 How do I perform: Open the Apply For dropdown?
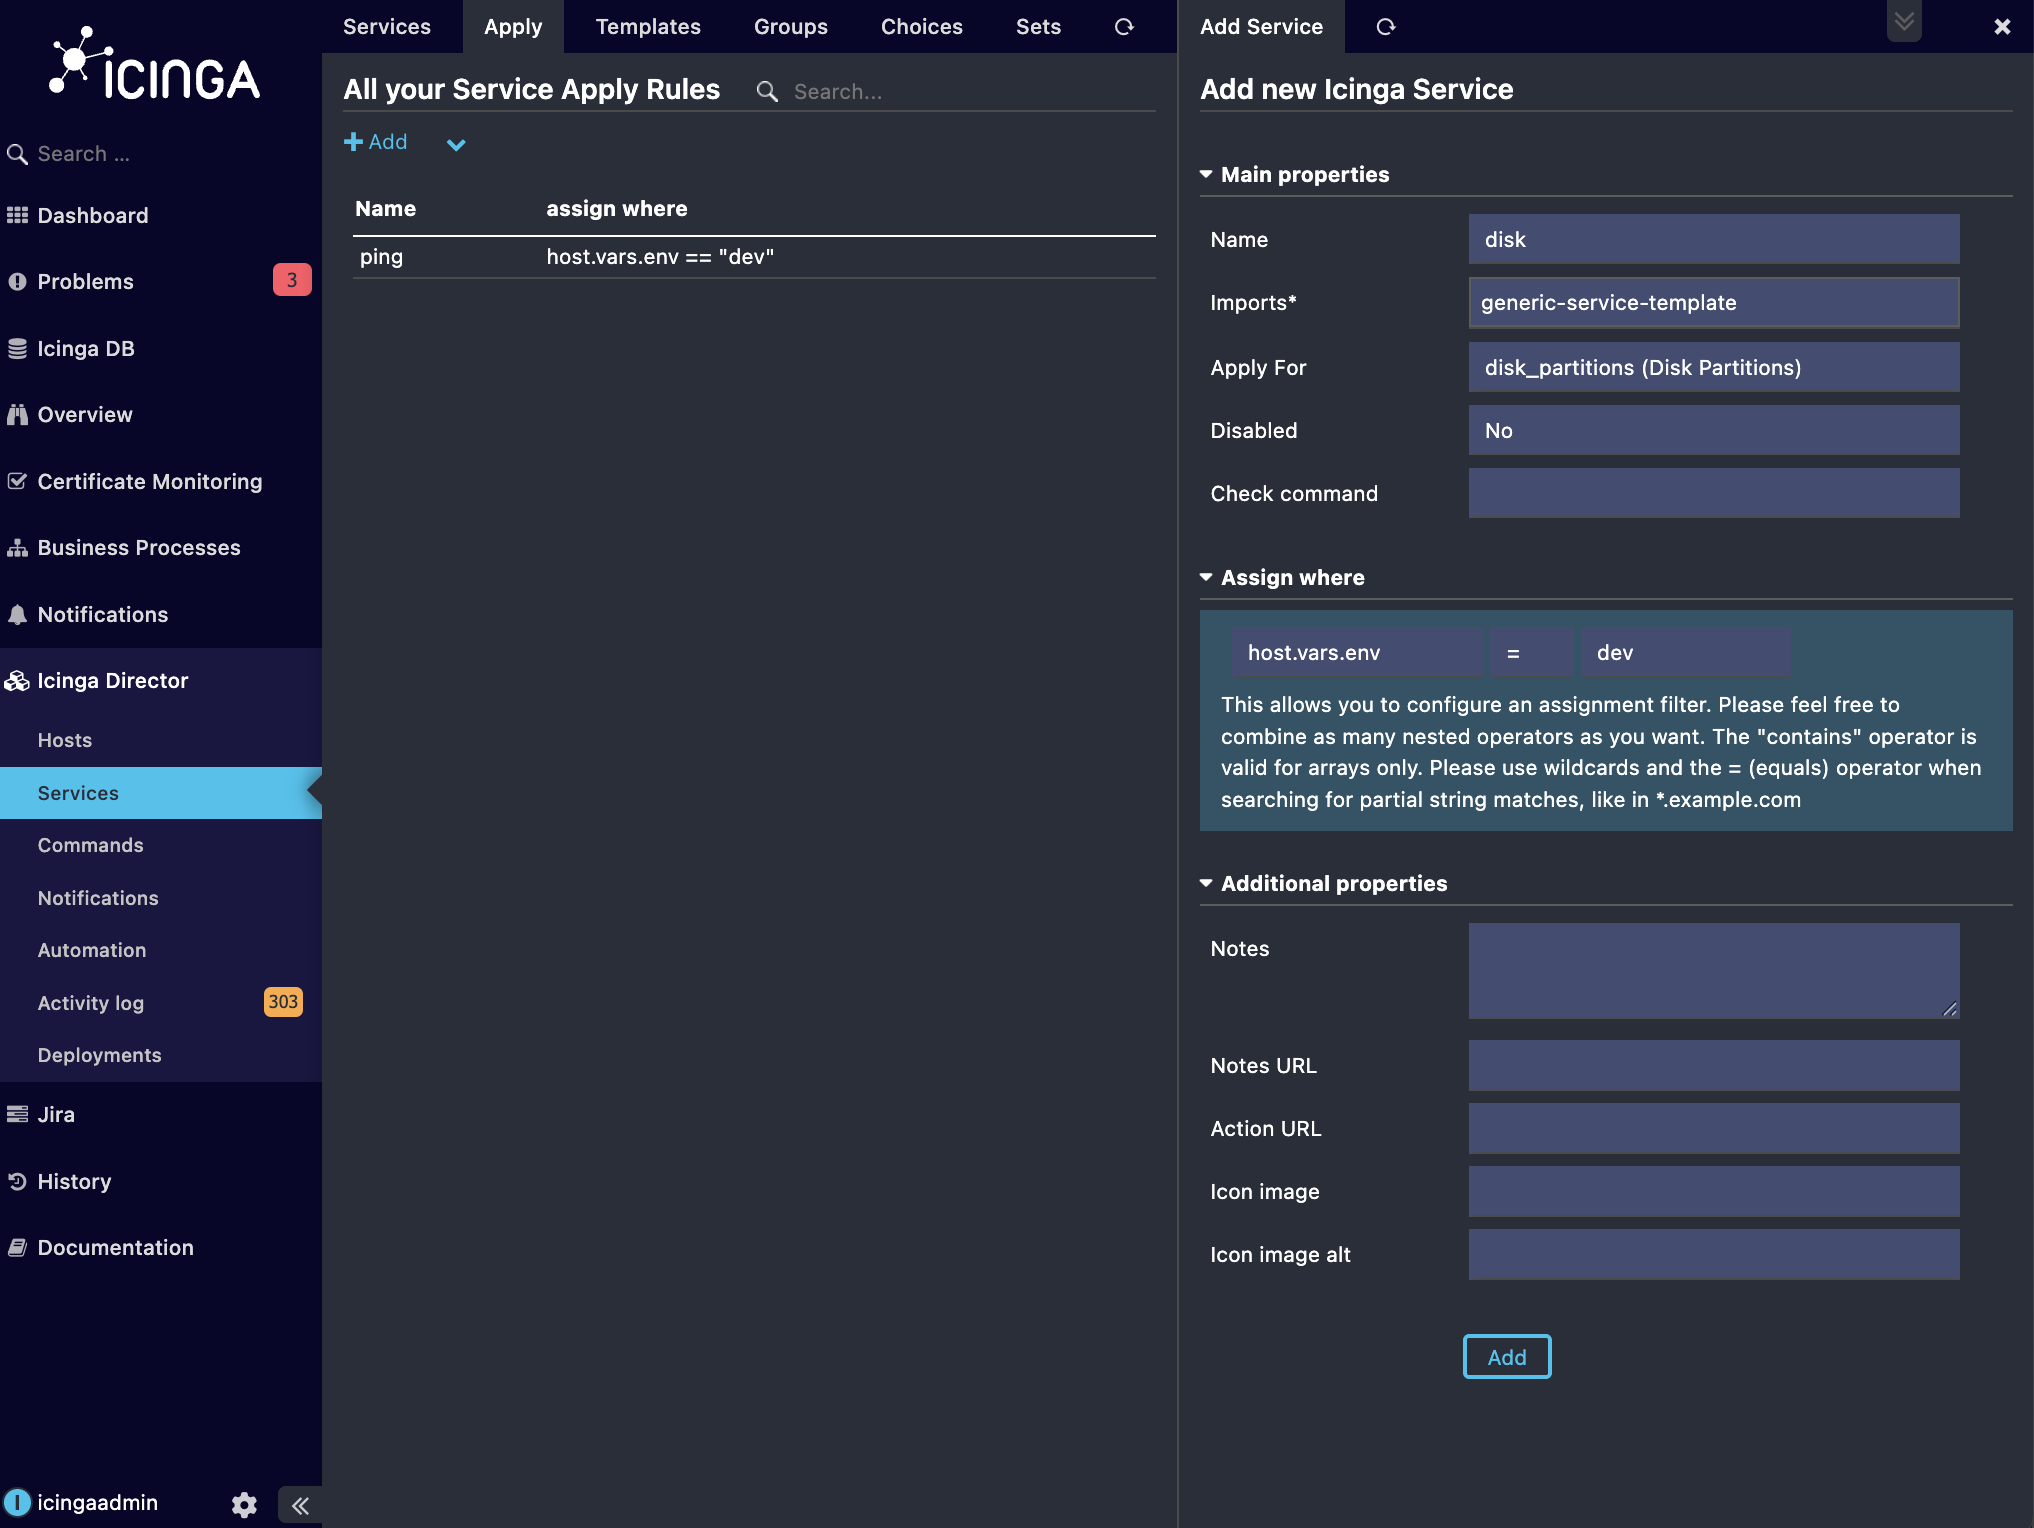(1714, 367)
